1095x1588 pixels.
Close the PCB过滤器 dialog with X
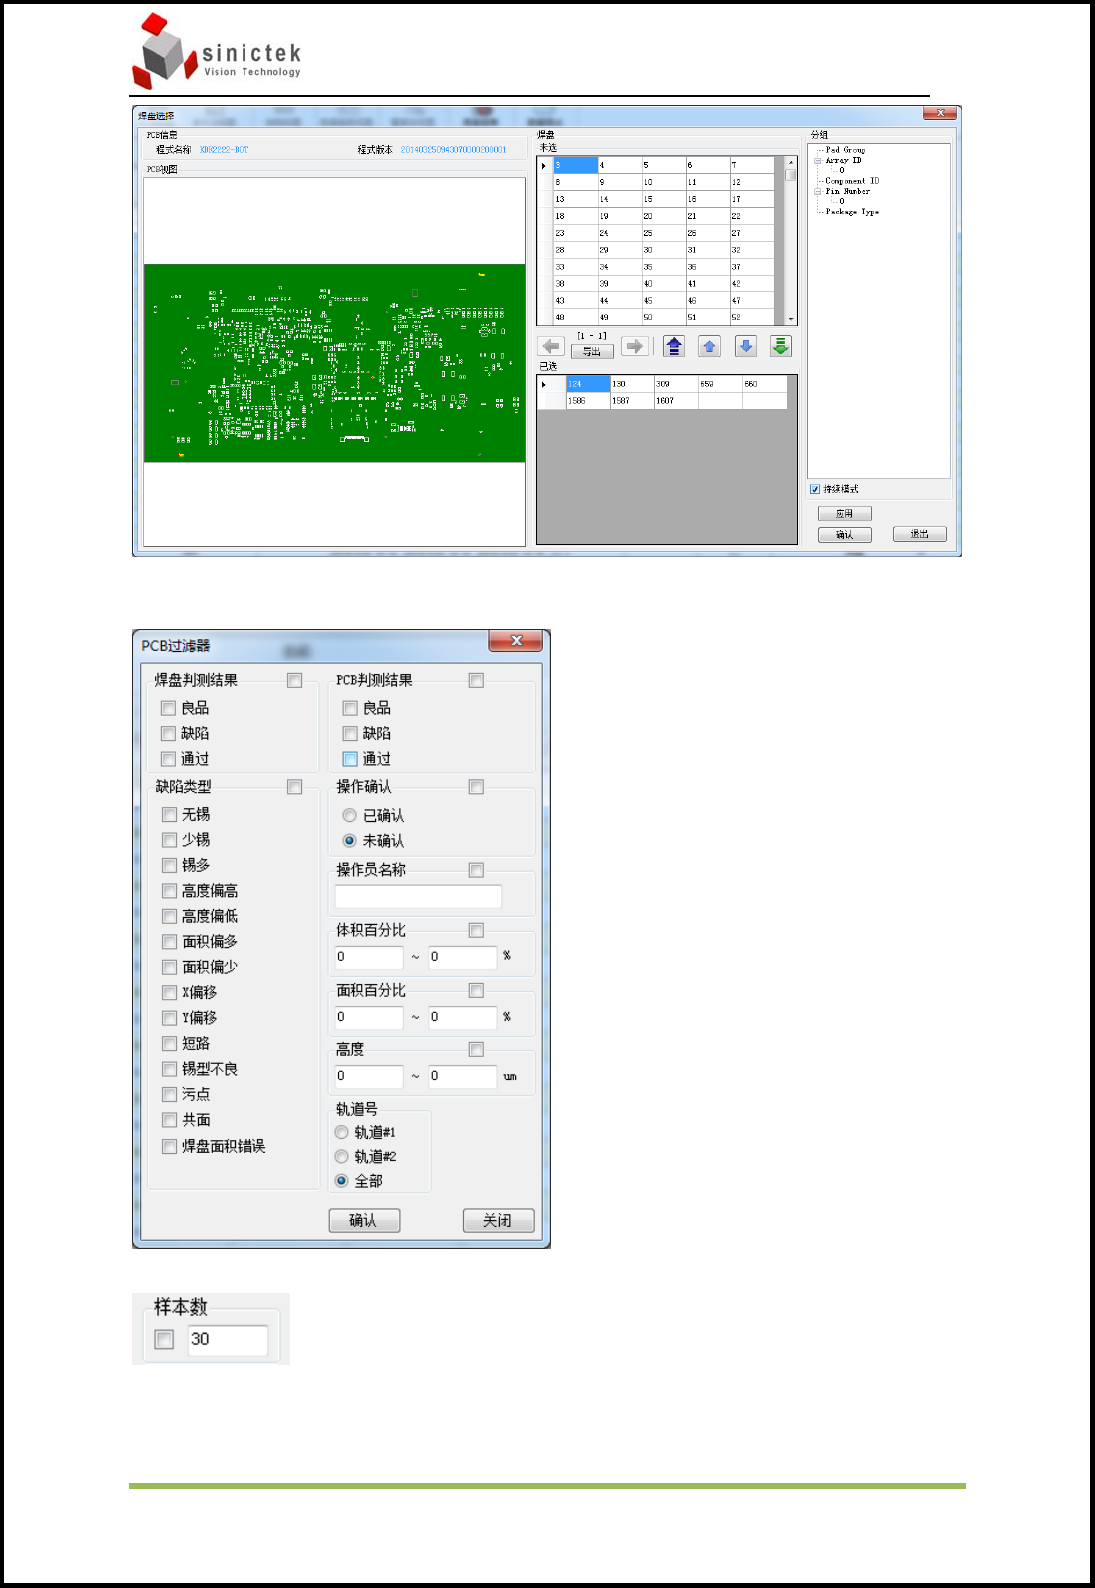tap(516, 640)
